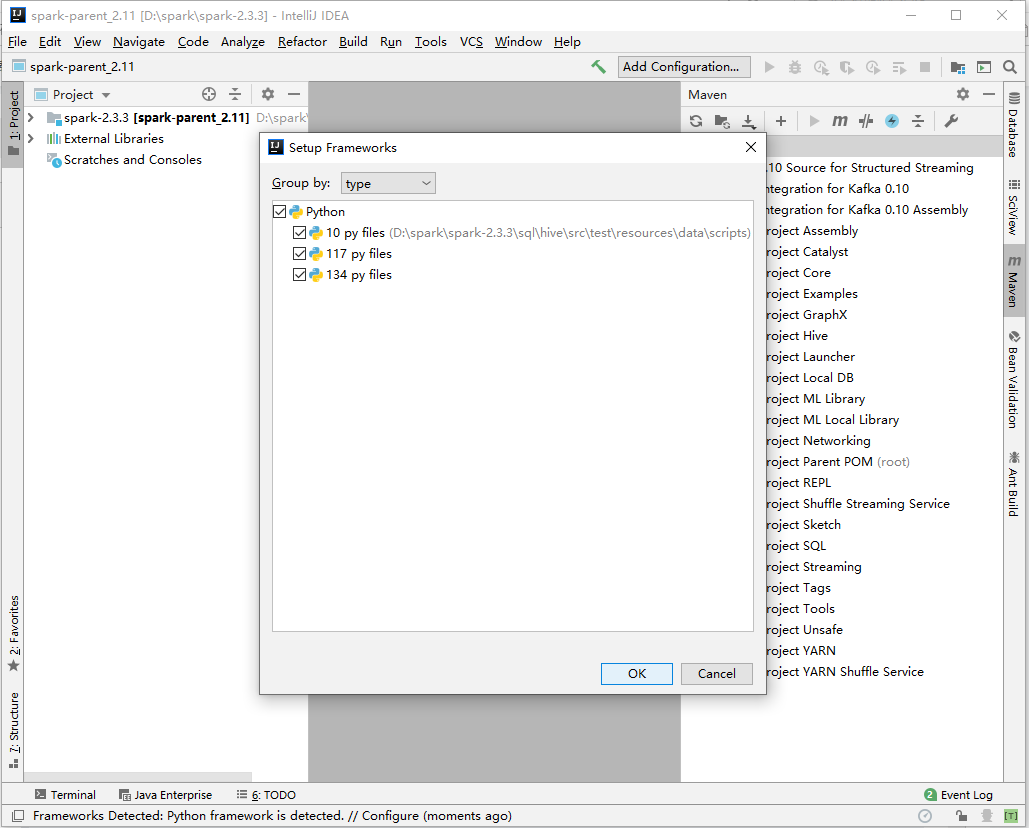The height and width of the screenshot is (828, 1029).
Task: Add a Maven project with the plus icon
Action: pyautogui.click(x=780, y=121)
